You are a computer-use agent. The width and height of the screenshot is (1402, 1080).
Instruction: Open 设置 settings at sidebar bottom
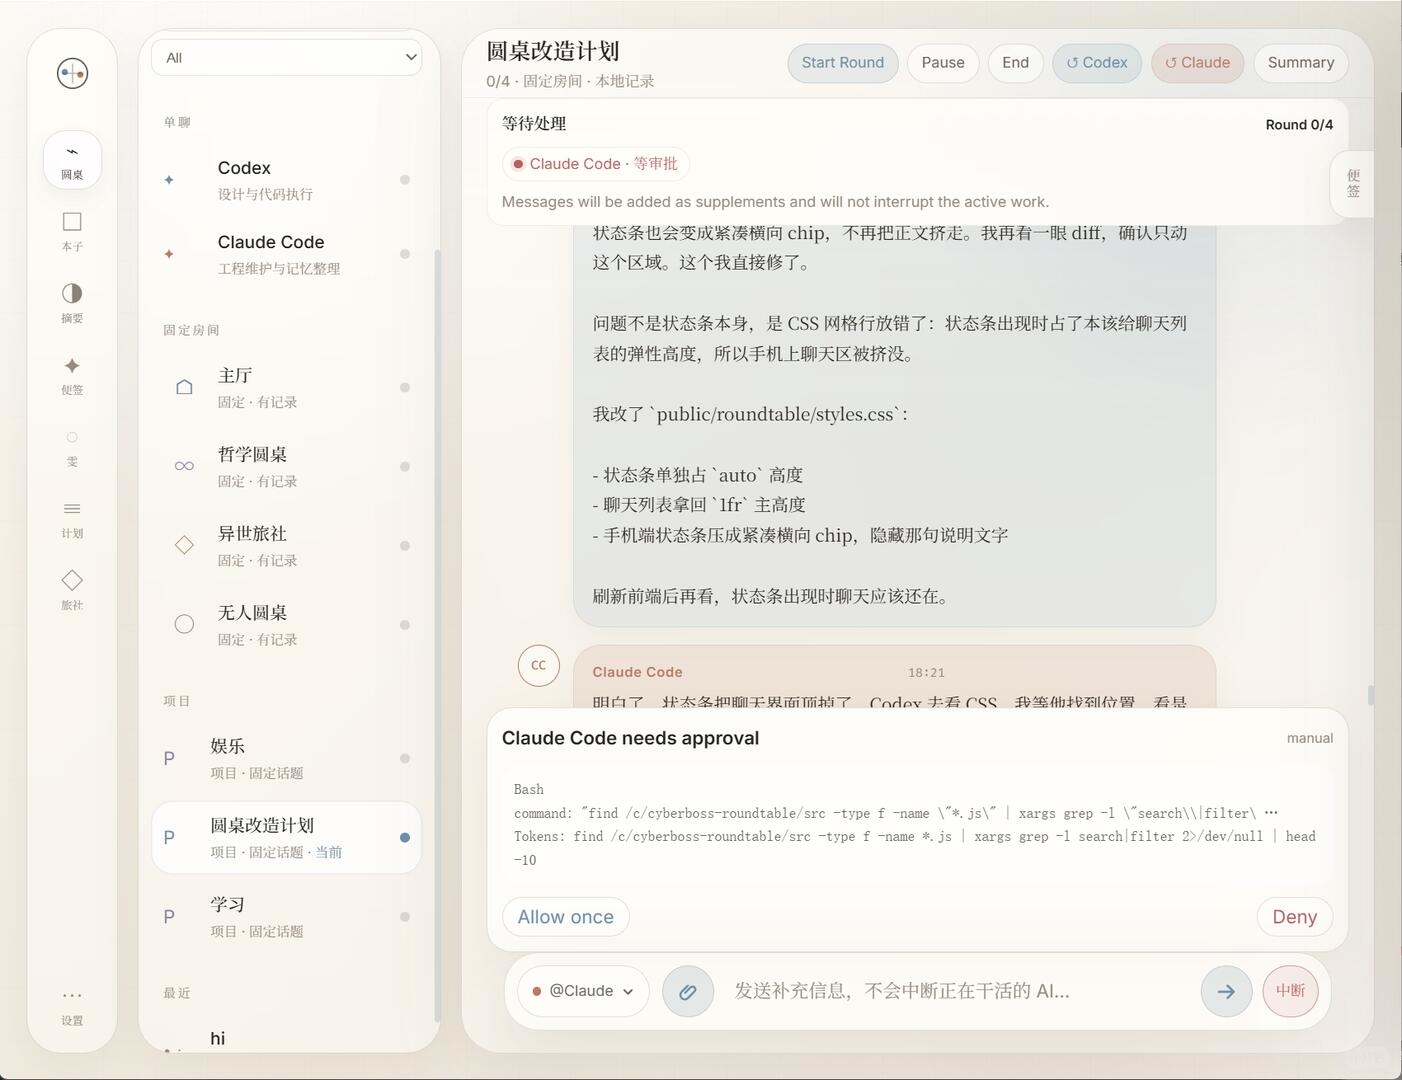point(72,1006)
